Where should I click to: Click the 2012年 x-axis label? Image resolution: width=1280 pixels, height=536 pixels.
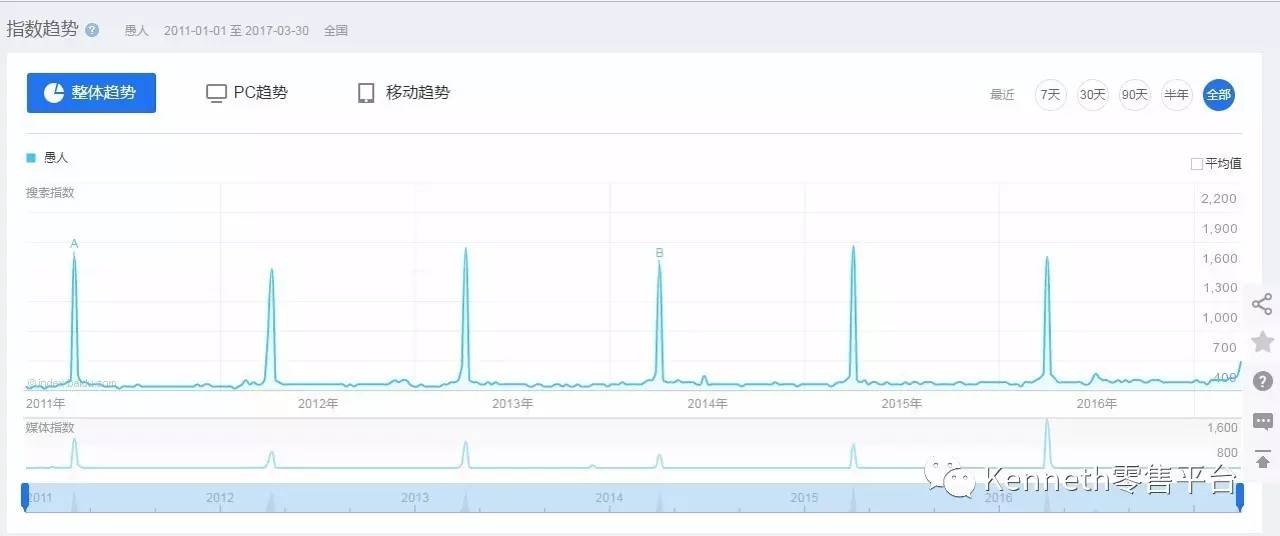click(x=319, y=404)
